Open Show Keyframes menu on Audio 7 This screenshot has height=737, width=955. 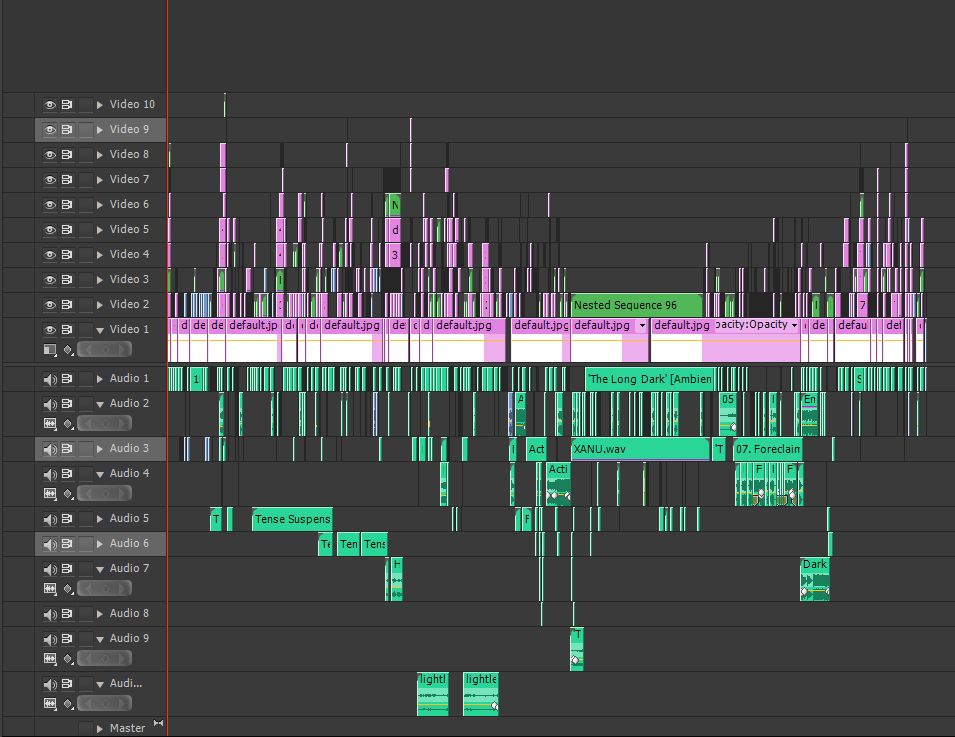coord(68,588)
